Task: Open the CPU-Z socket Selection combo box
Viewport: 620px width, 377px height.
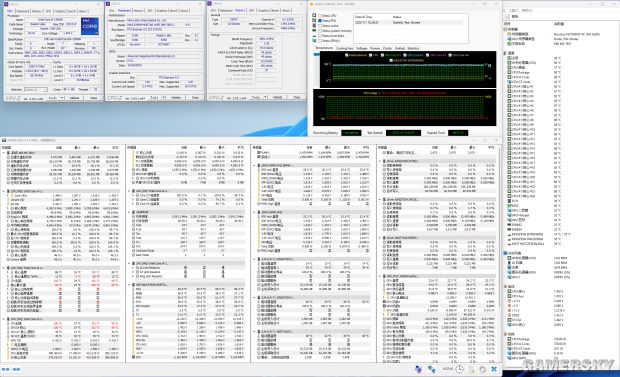Action: 36,90
